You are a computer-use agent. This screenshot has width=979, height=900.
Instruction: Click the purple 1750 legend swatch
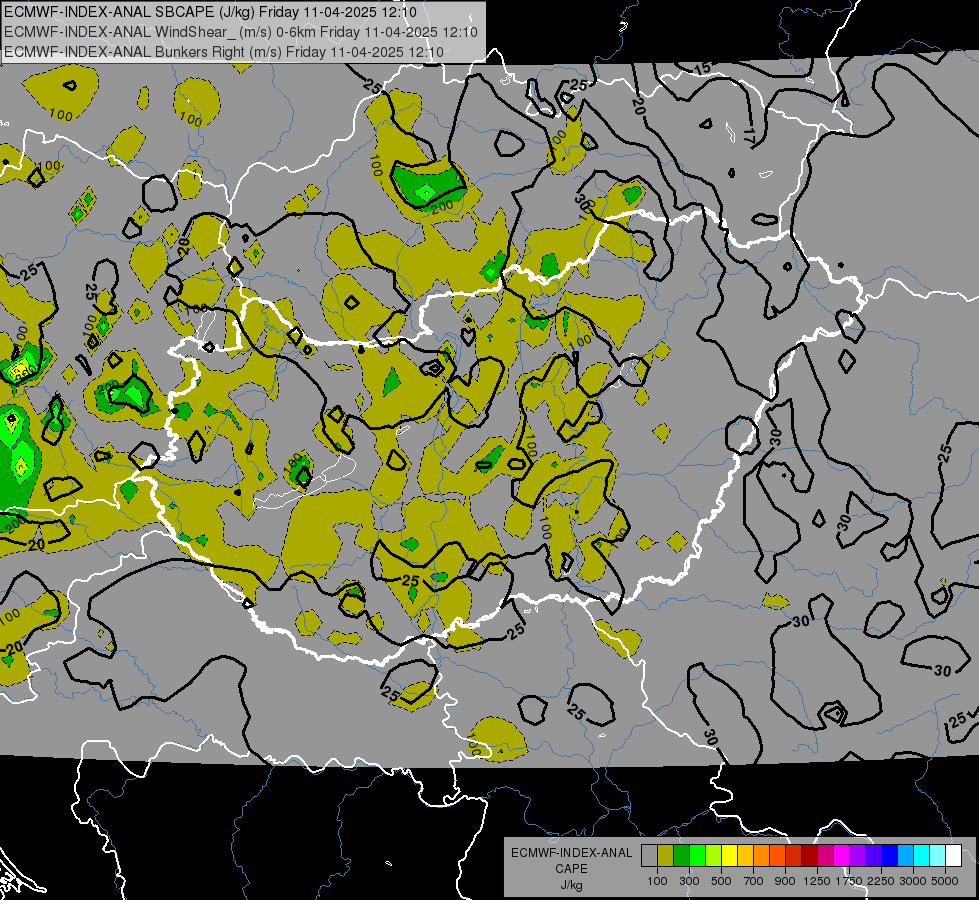coord(858,856)
